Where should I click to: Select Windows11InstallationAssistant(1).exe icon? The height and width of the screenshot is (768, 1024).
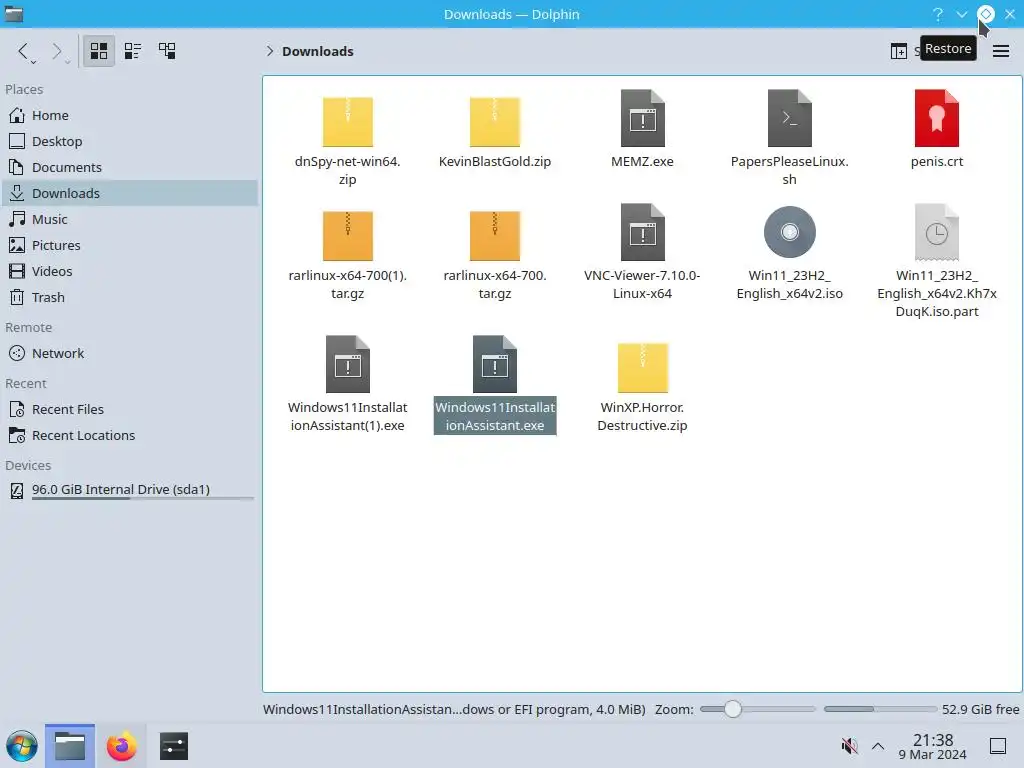[347, 364]
